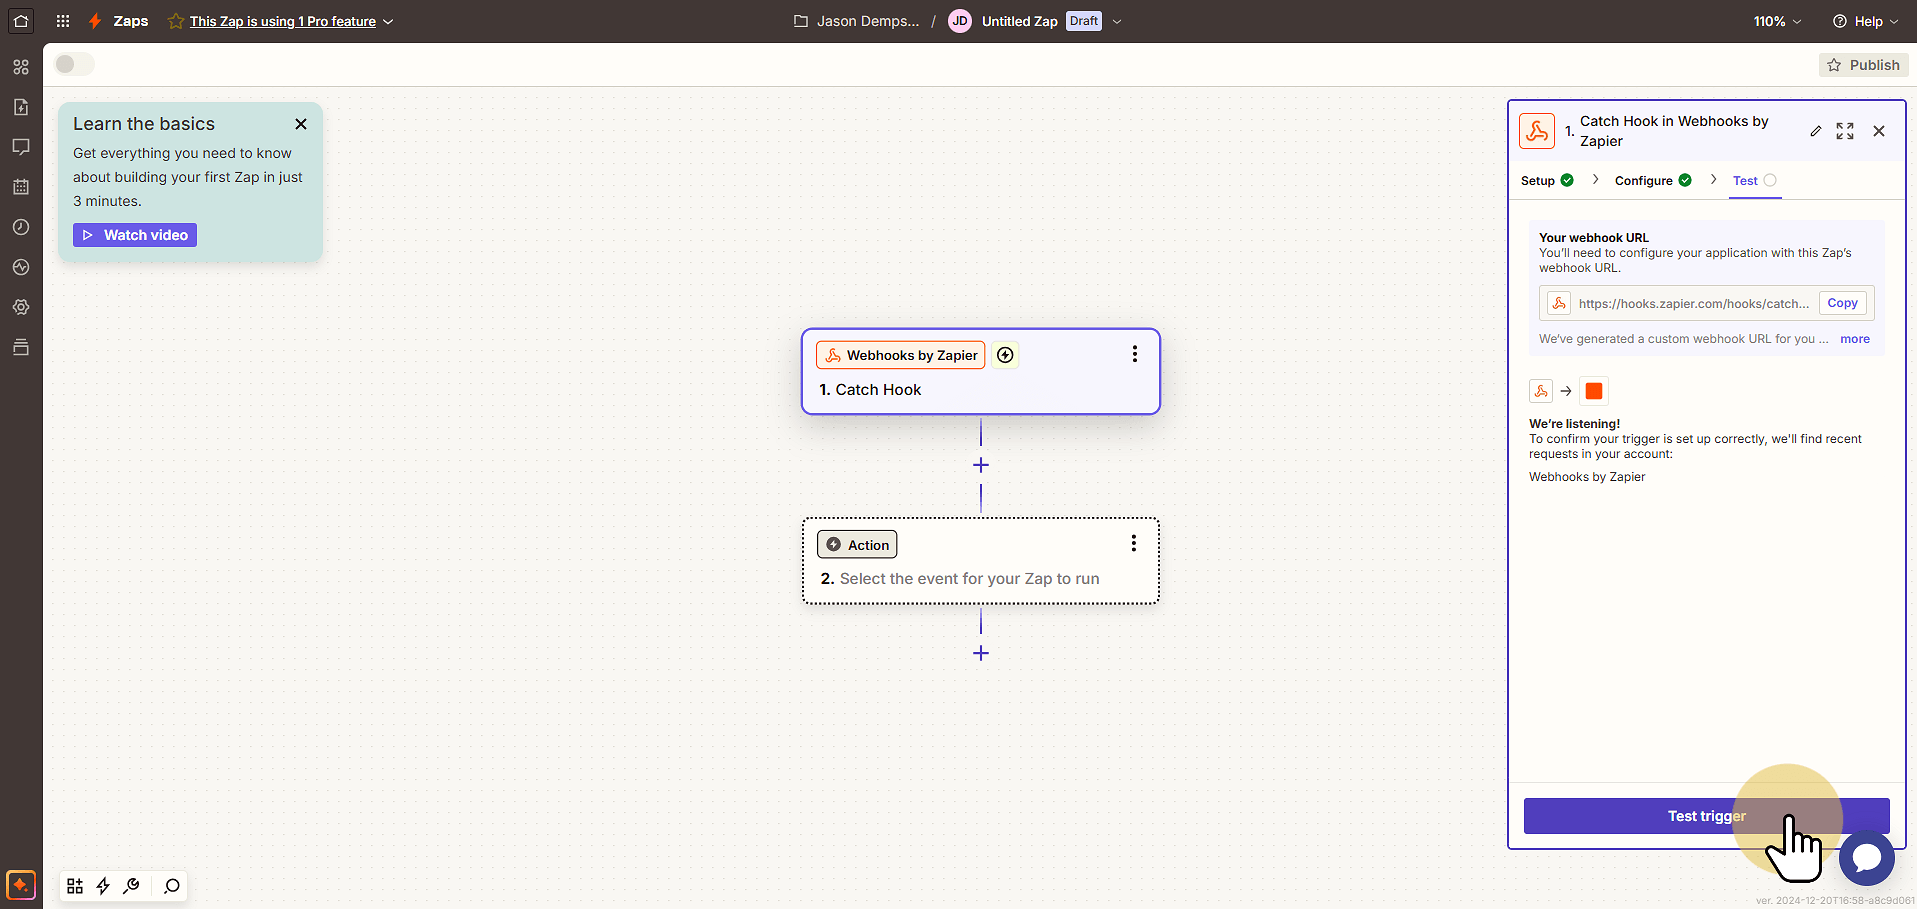Expand the step panel to fullscreen

click(x=1845, y=131)
